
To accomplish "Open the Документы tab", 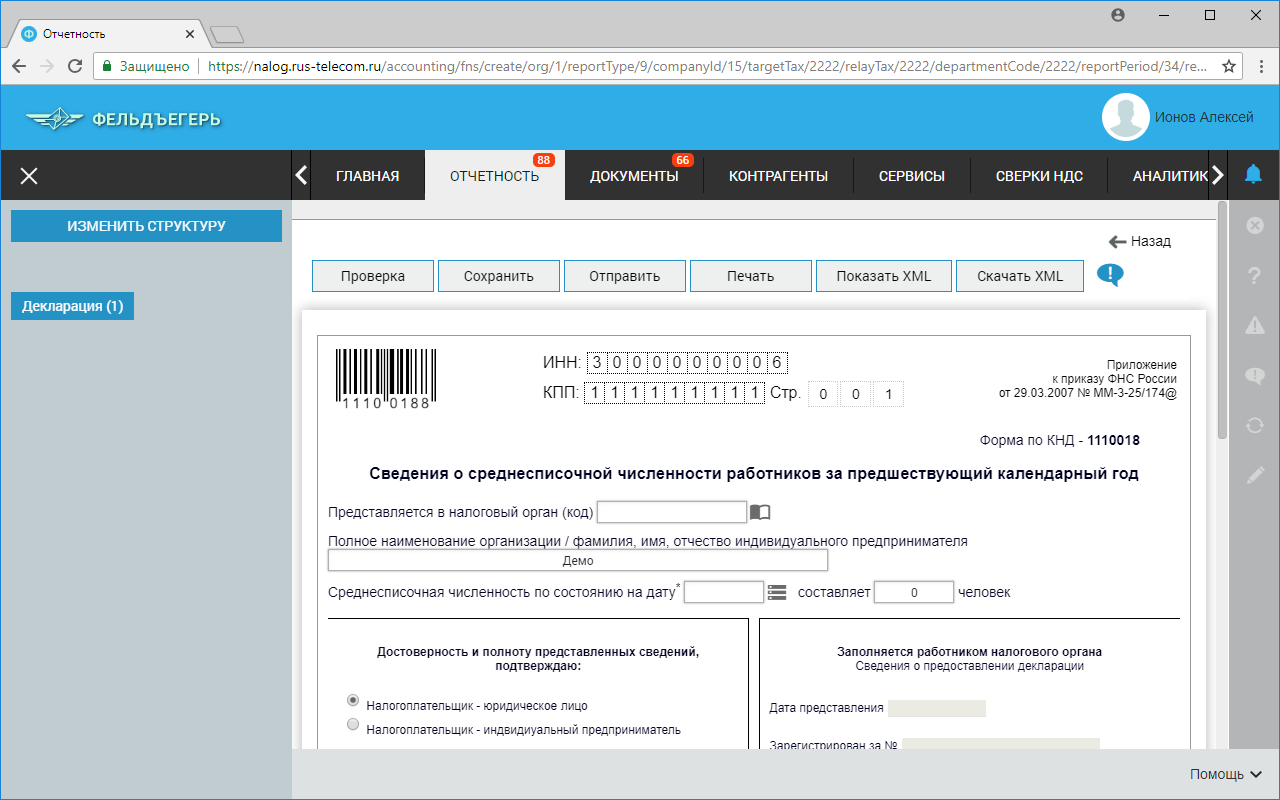I will 634,176.
